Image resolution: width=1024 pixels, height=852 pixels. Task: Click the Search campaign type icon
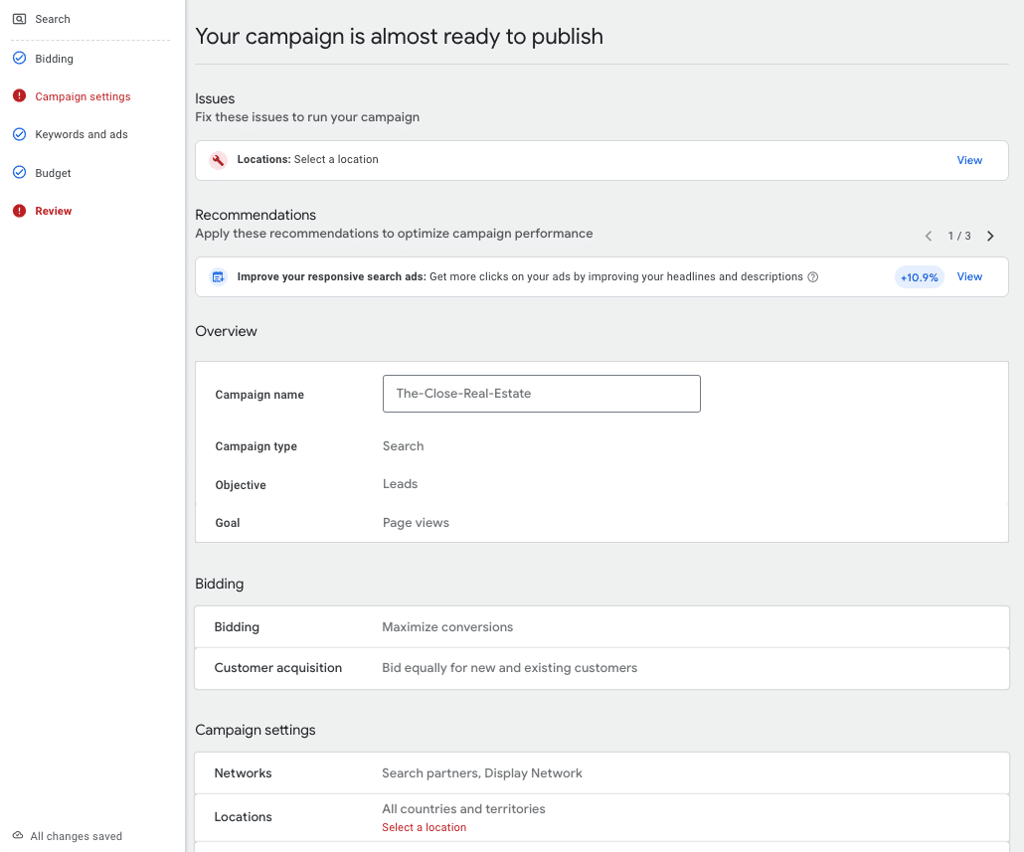tap(20, 19)
